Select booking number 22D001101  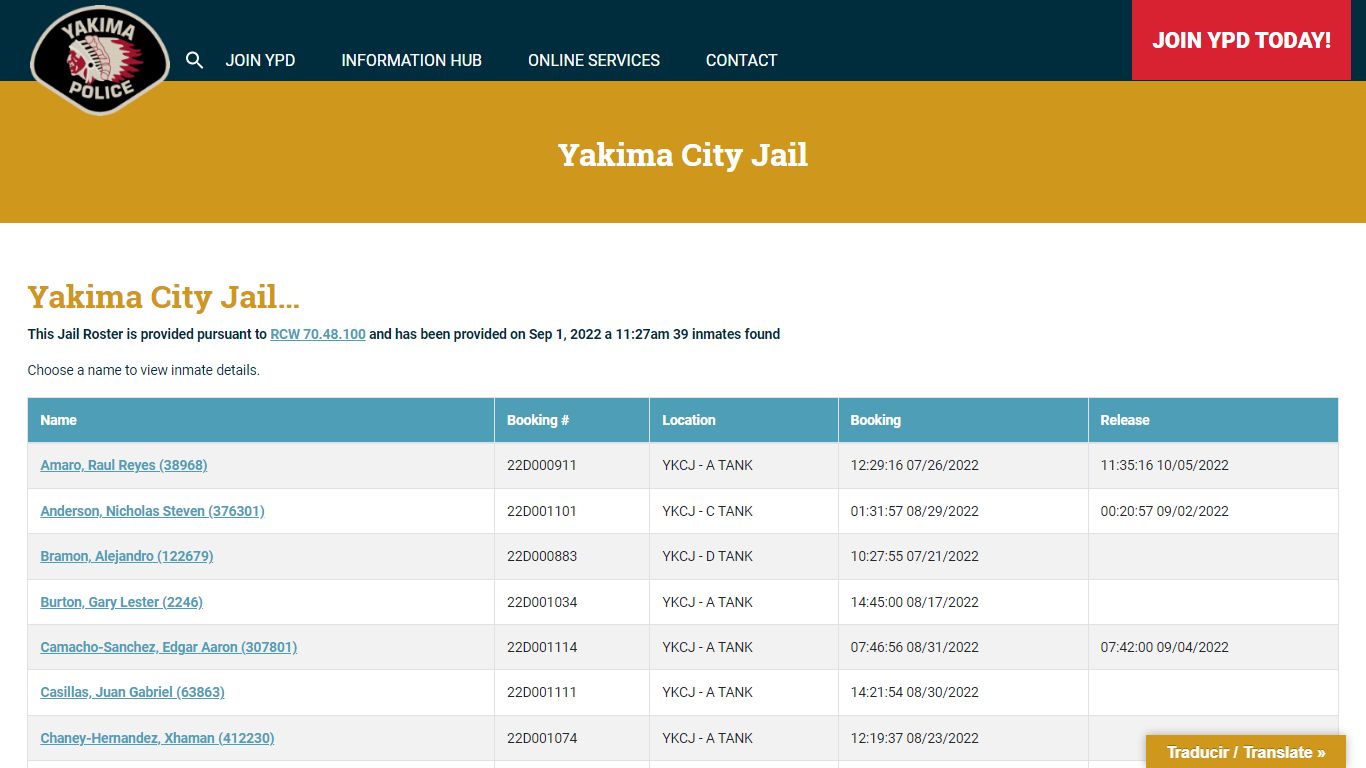click(542, 511)
